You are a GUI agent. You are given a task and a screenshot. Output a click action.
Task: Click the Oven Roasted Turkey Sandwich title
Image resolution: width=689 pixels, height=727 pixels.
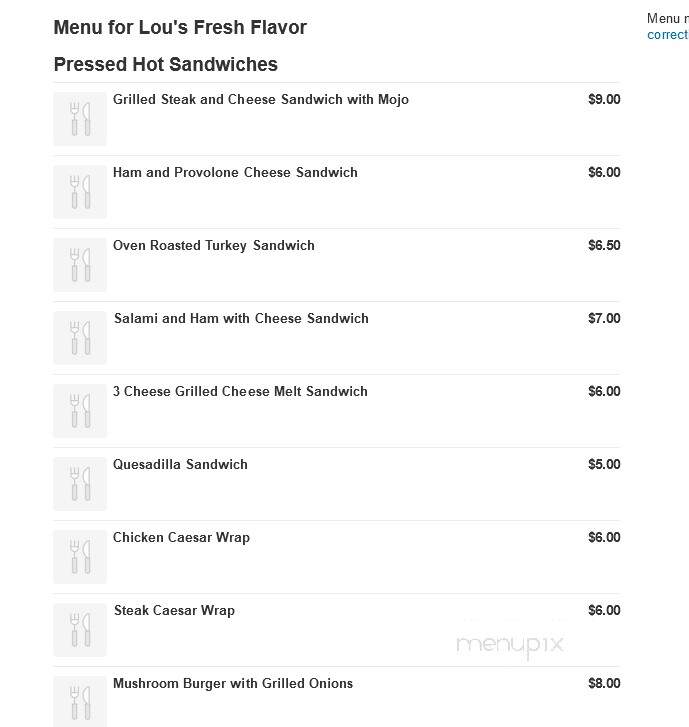pos(214,246)
